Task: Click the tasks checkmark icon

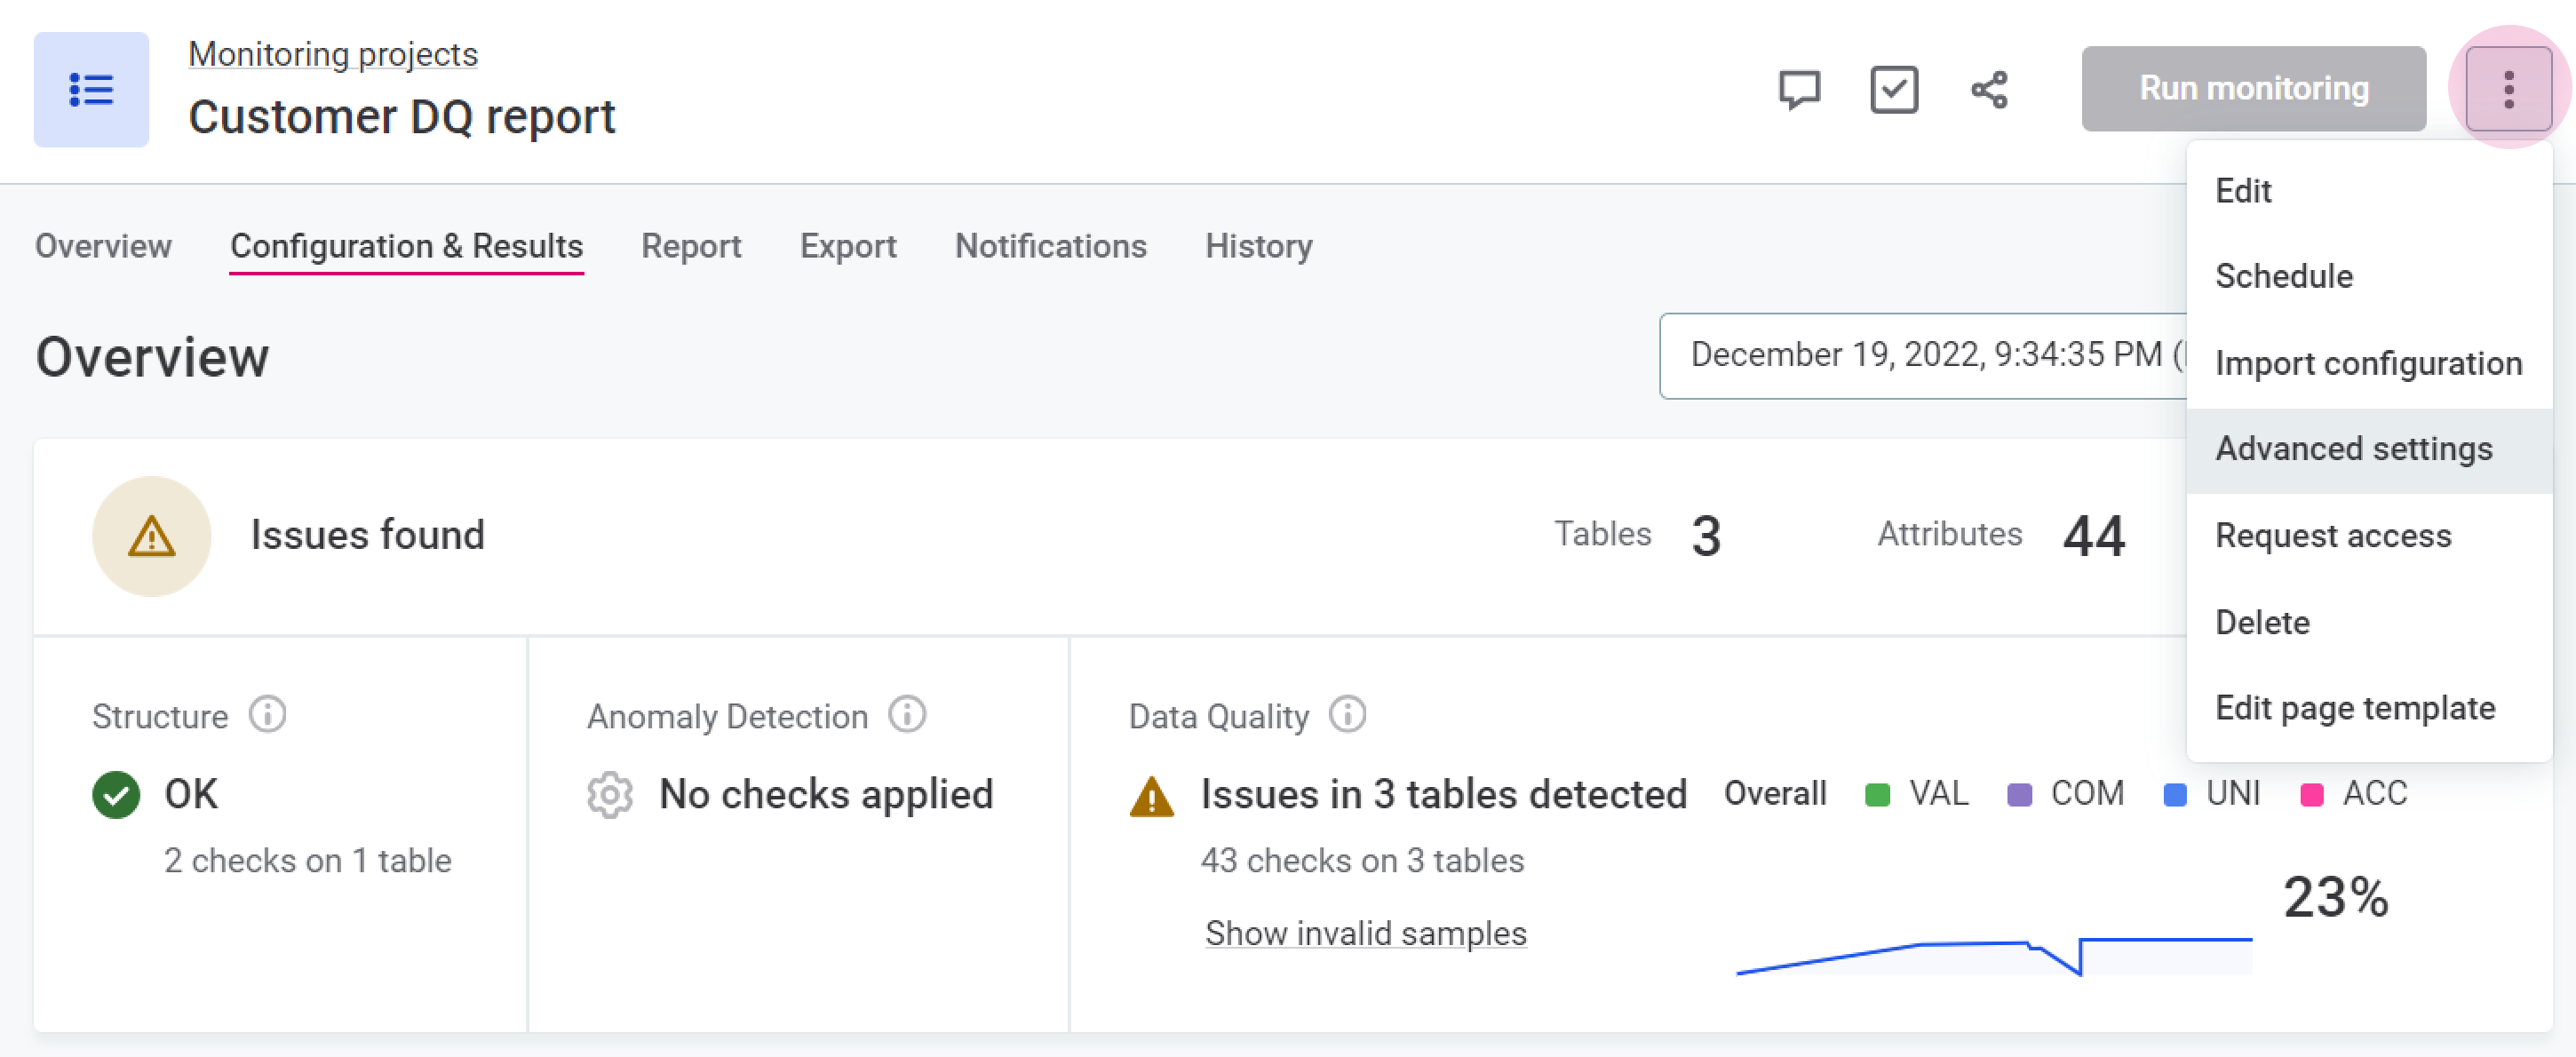Action: [x=1893, y=90]
